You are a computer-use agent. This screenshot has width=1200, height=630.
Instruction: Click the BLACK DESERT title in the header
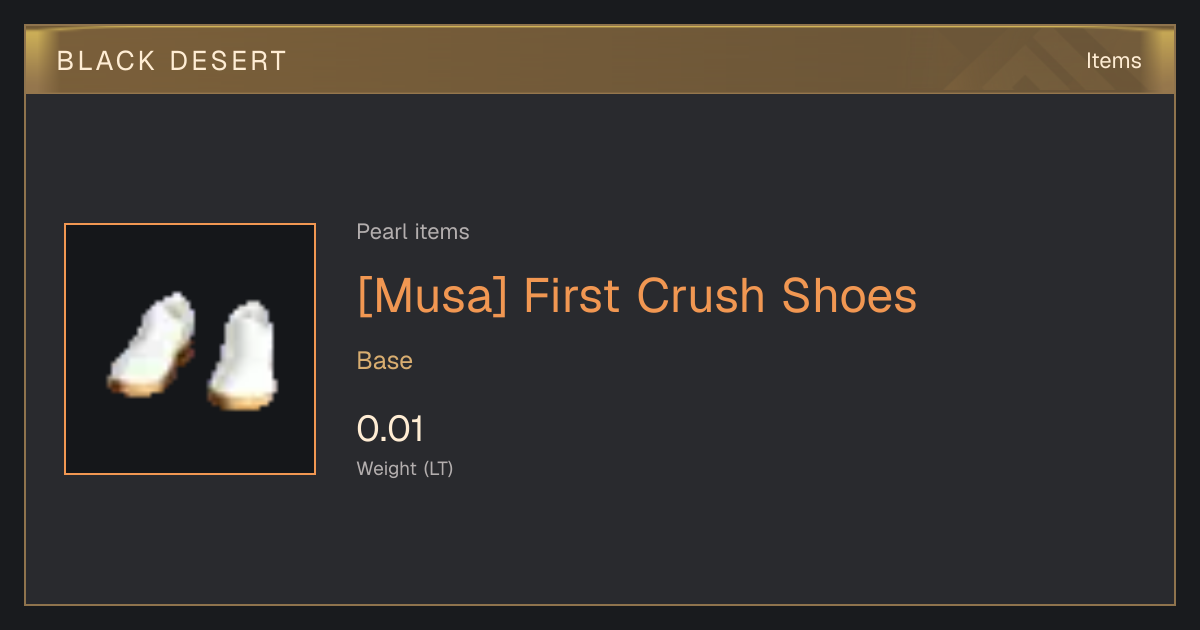click(x=172, y=61)
